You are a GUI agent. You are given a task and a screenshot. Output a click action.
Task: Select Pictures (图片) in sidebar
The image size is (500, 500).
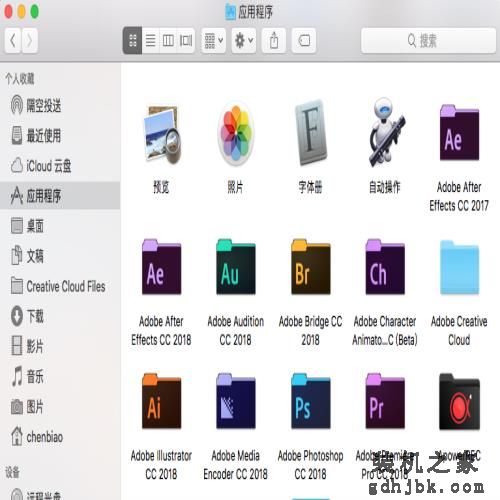(x=60, y=406)
